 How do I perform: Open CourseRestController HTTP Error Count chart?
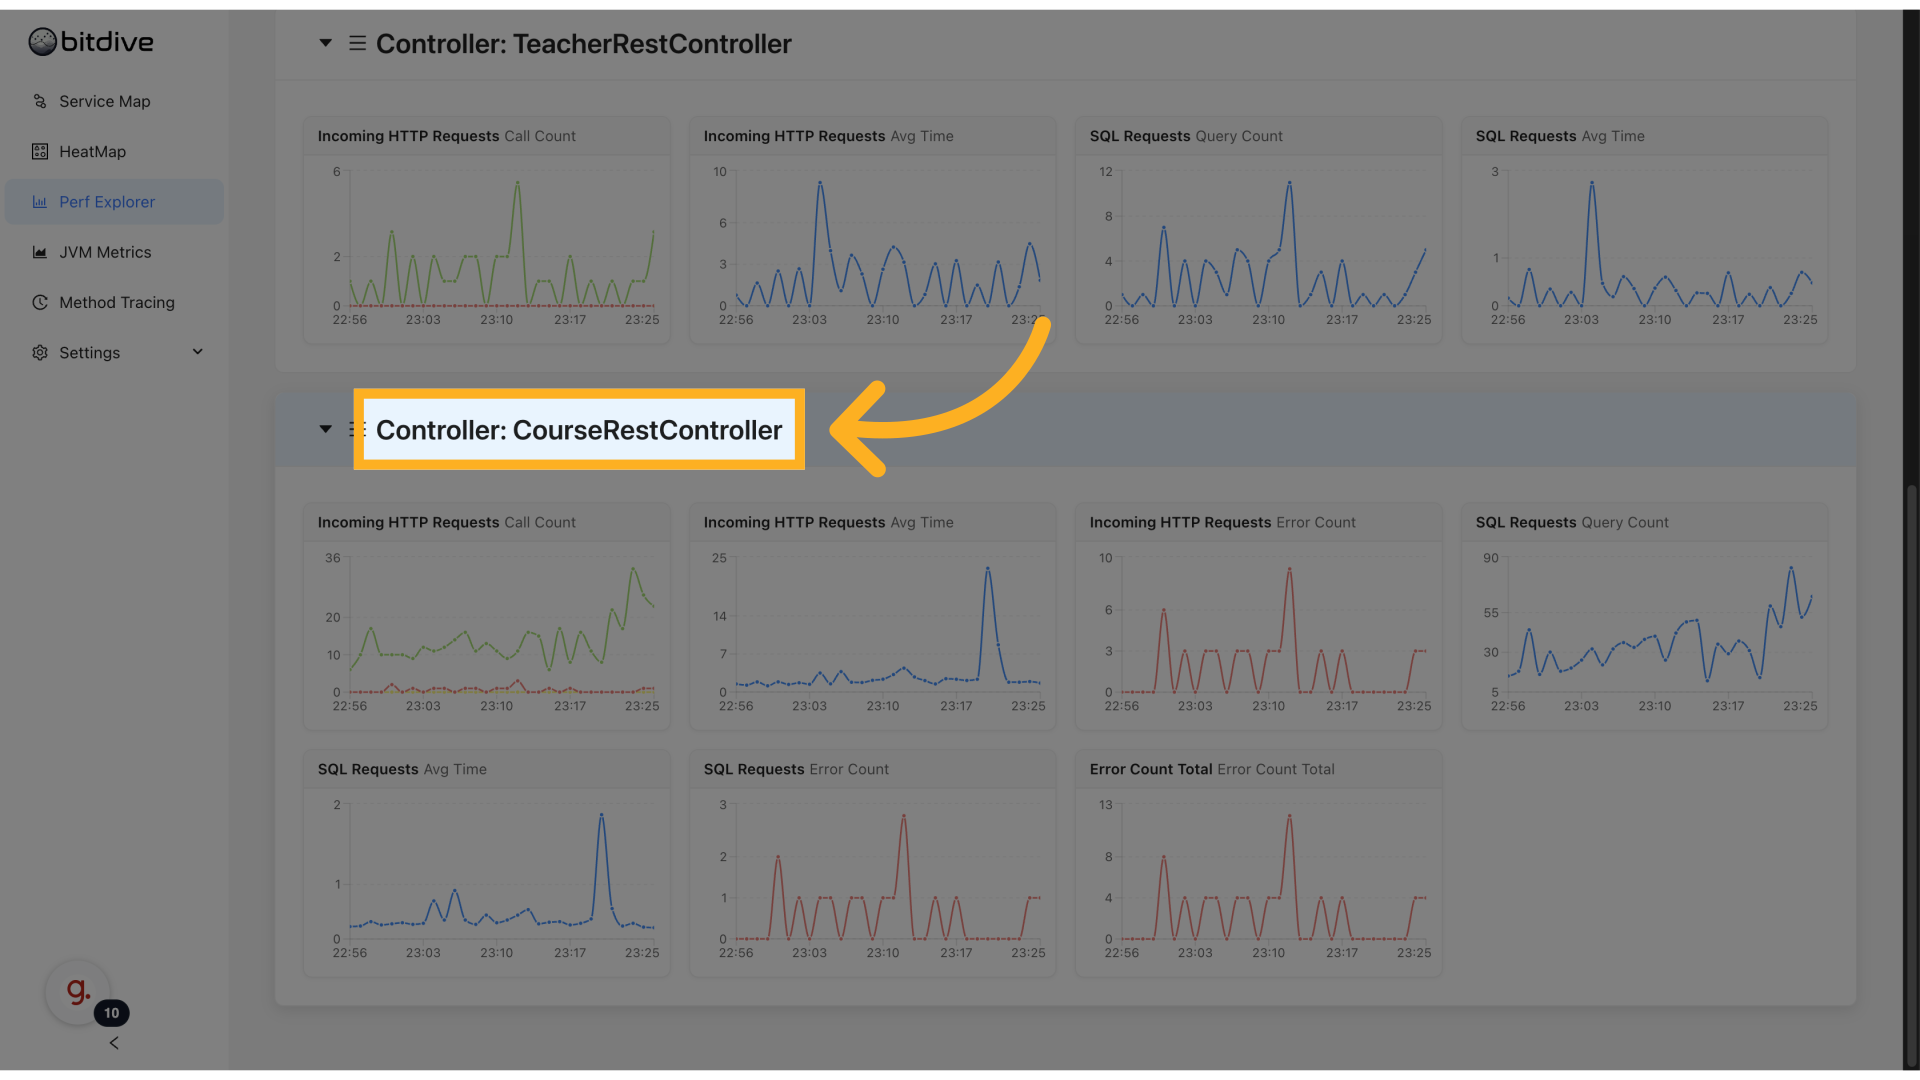(1259, 616)
